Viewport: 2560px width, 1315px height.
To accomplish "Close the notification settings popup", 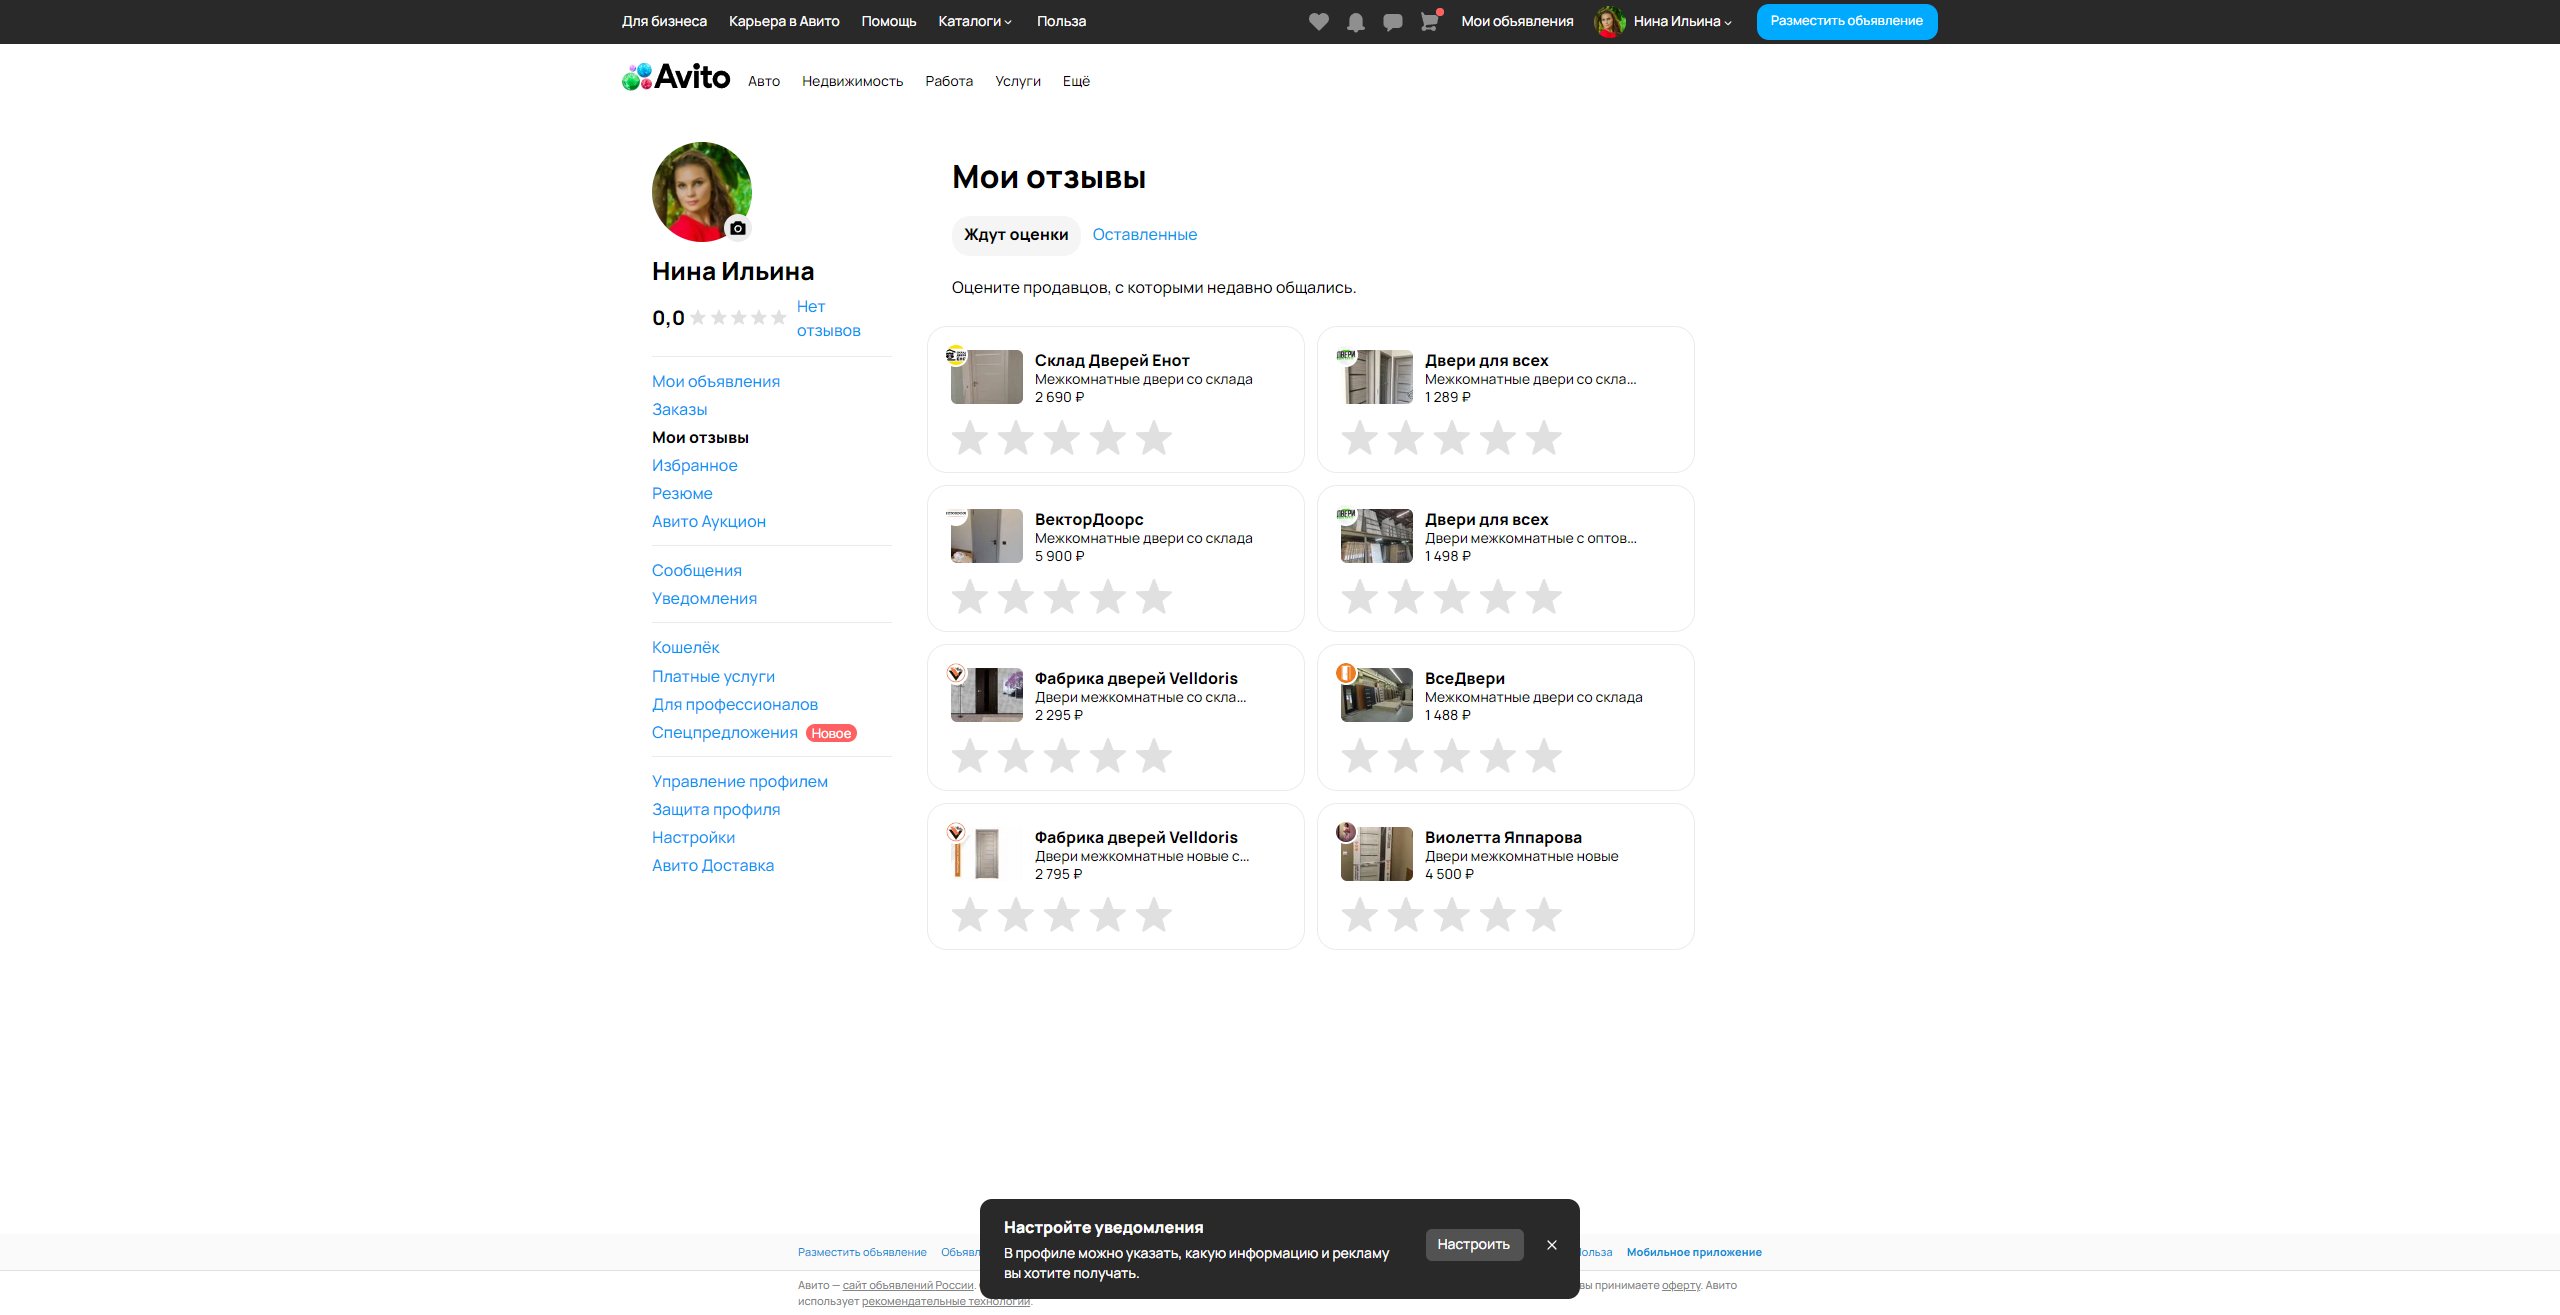I will point(1551,1245).
